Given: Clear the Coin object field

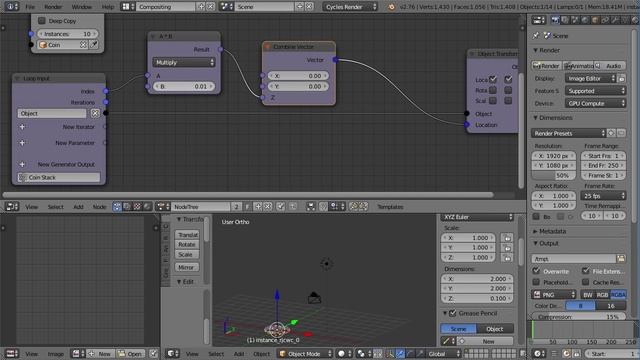Looking at the screenshot, I should (x=83, y=45).
